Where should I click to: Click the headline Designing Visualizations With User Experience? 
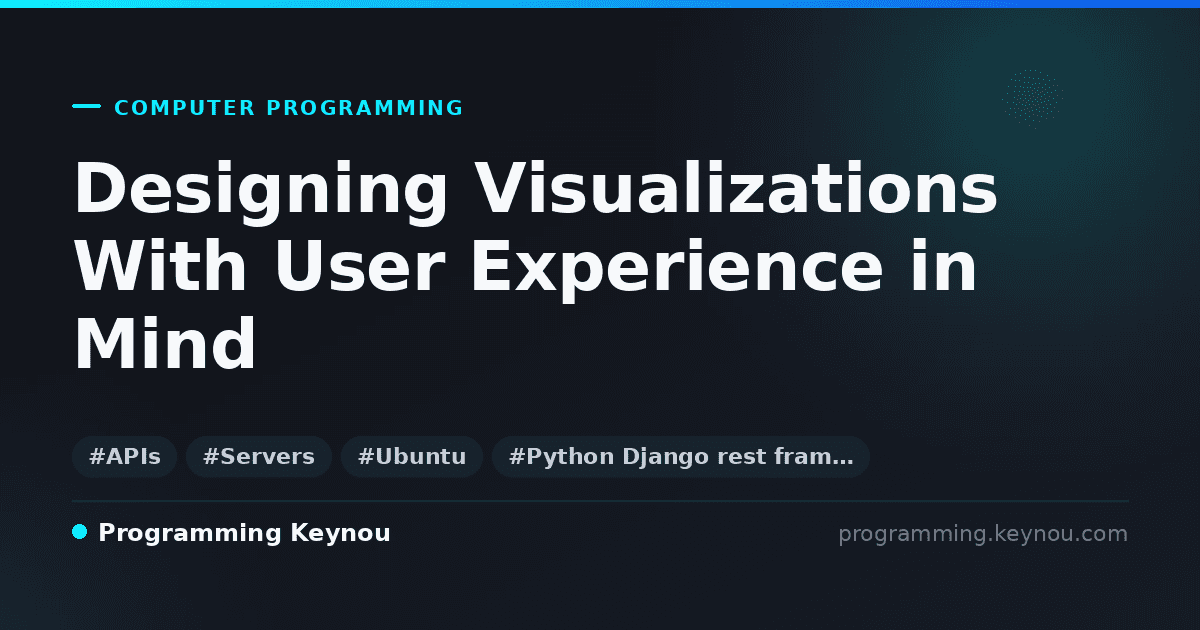coord(536,266)
